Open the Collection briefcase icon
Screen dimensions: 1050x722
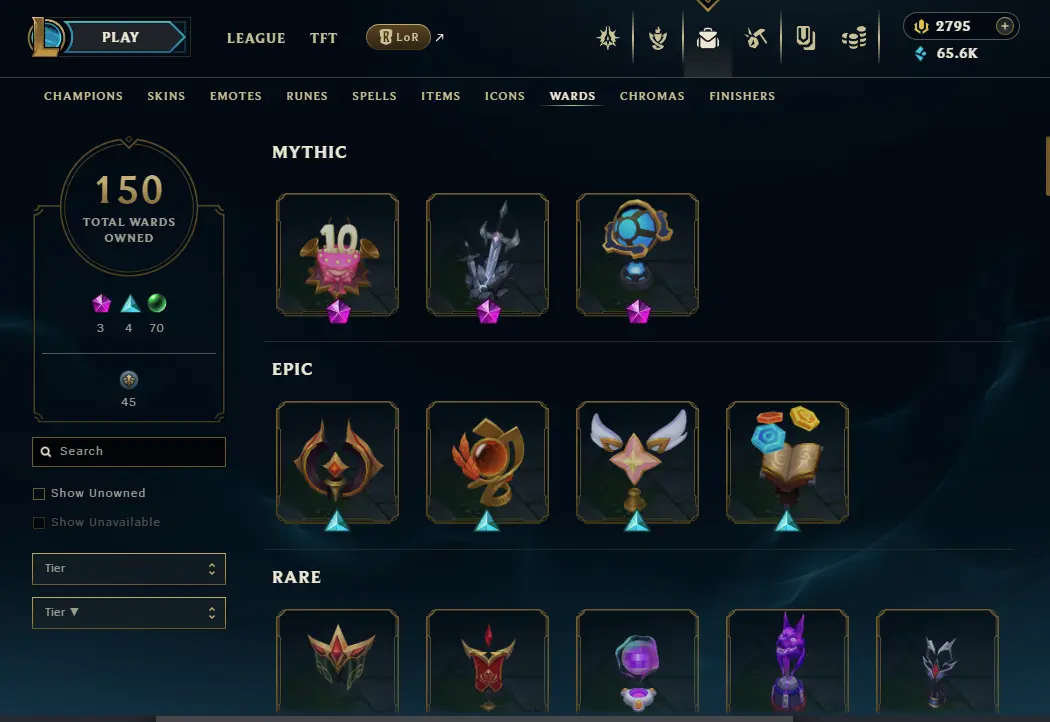[x=707, y=38]
